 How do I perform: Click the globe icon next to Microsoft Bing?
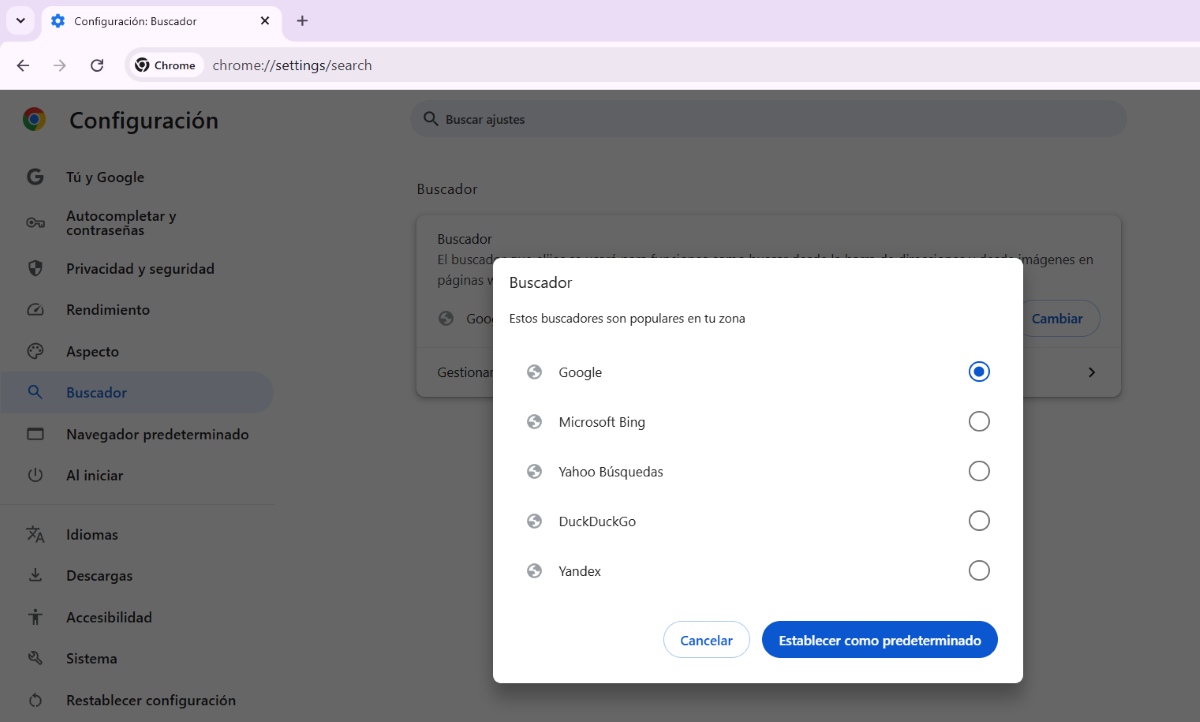pos(535,422)
